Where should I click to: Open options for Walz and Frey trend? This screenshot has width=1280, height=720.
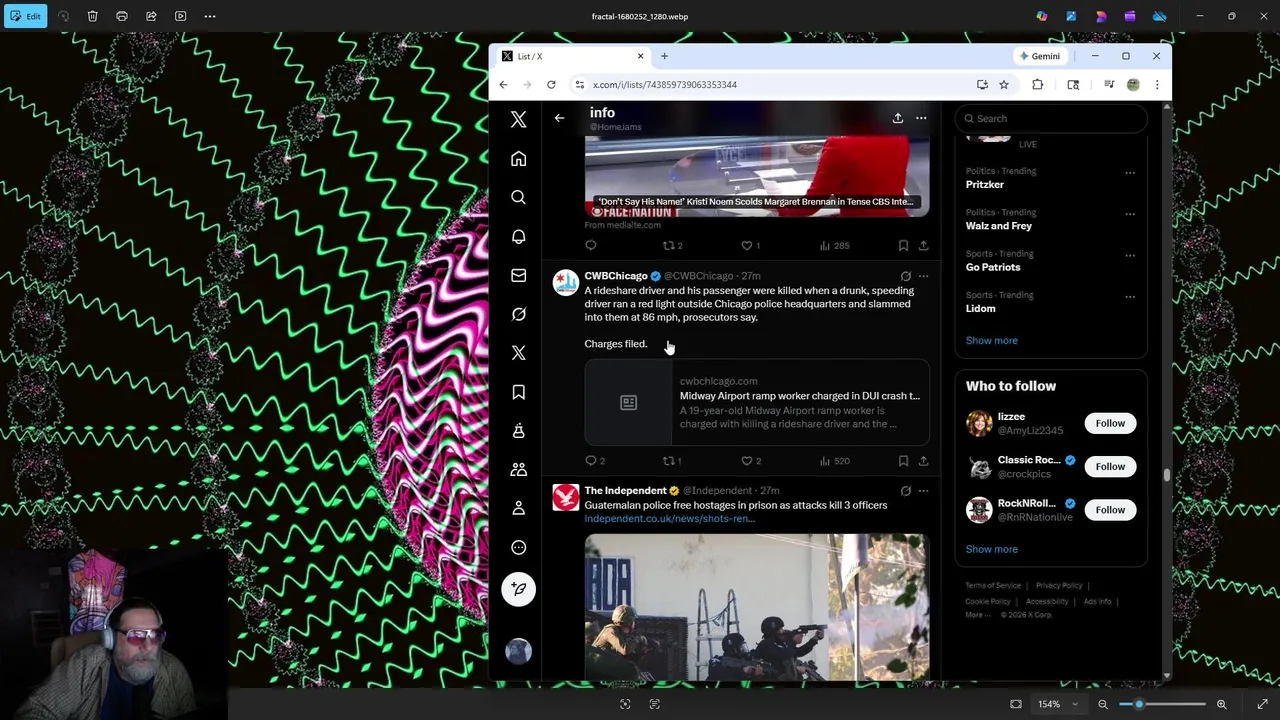tap(1130, 214)
